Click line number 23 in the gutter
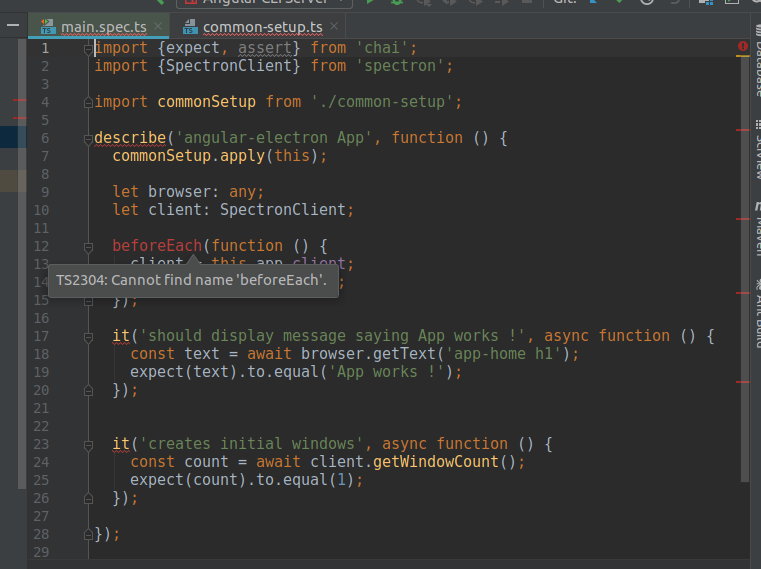The height and width of the screenshot is (569, 761). pyautogui.click(x=41, y=444)
